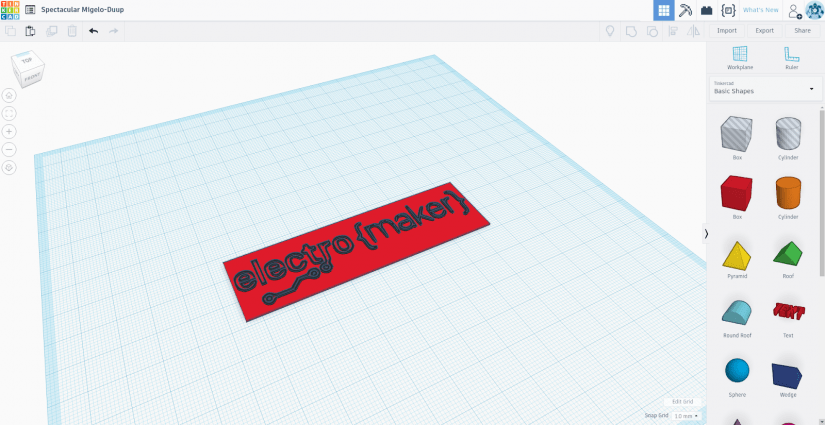Click the Ungroup shapes icon
This screenshot has width=825, height=425.
tap(652, 31)
